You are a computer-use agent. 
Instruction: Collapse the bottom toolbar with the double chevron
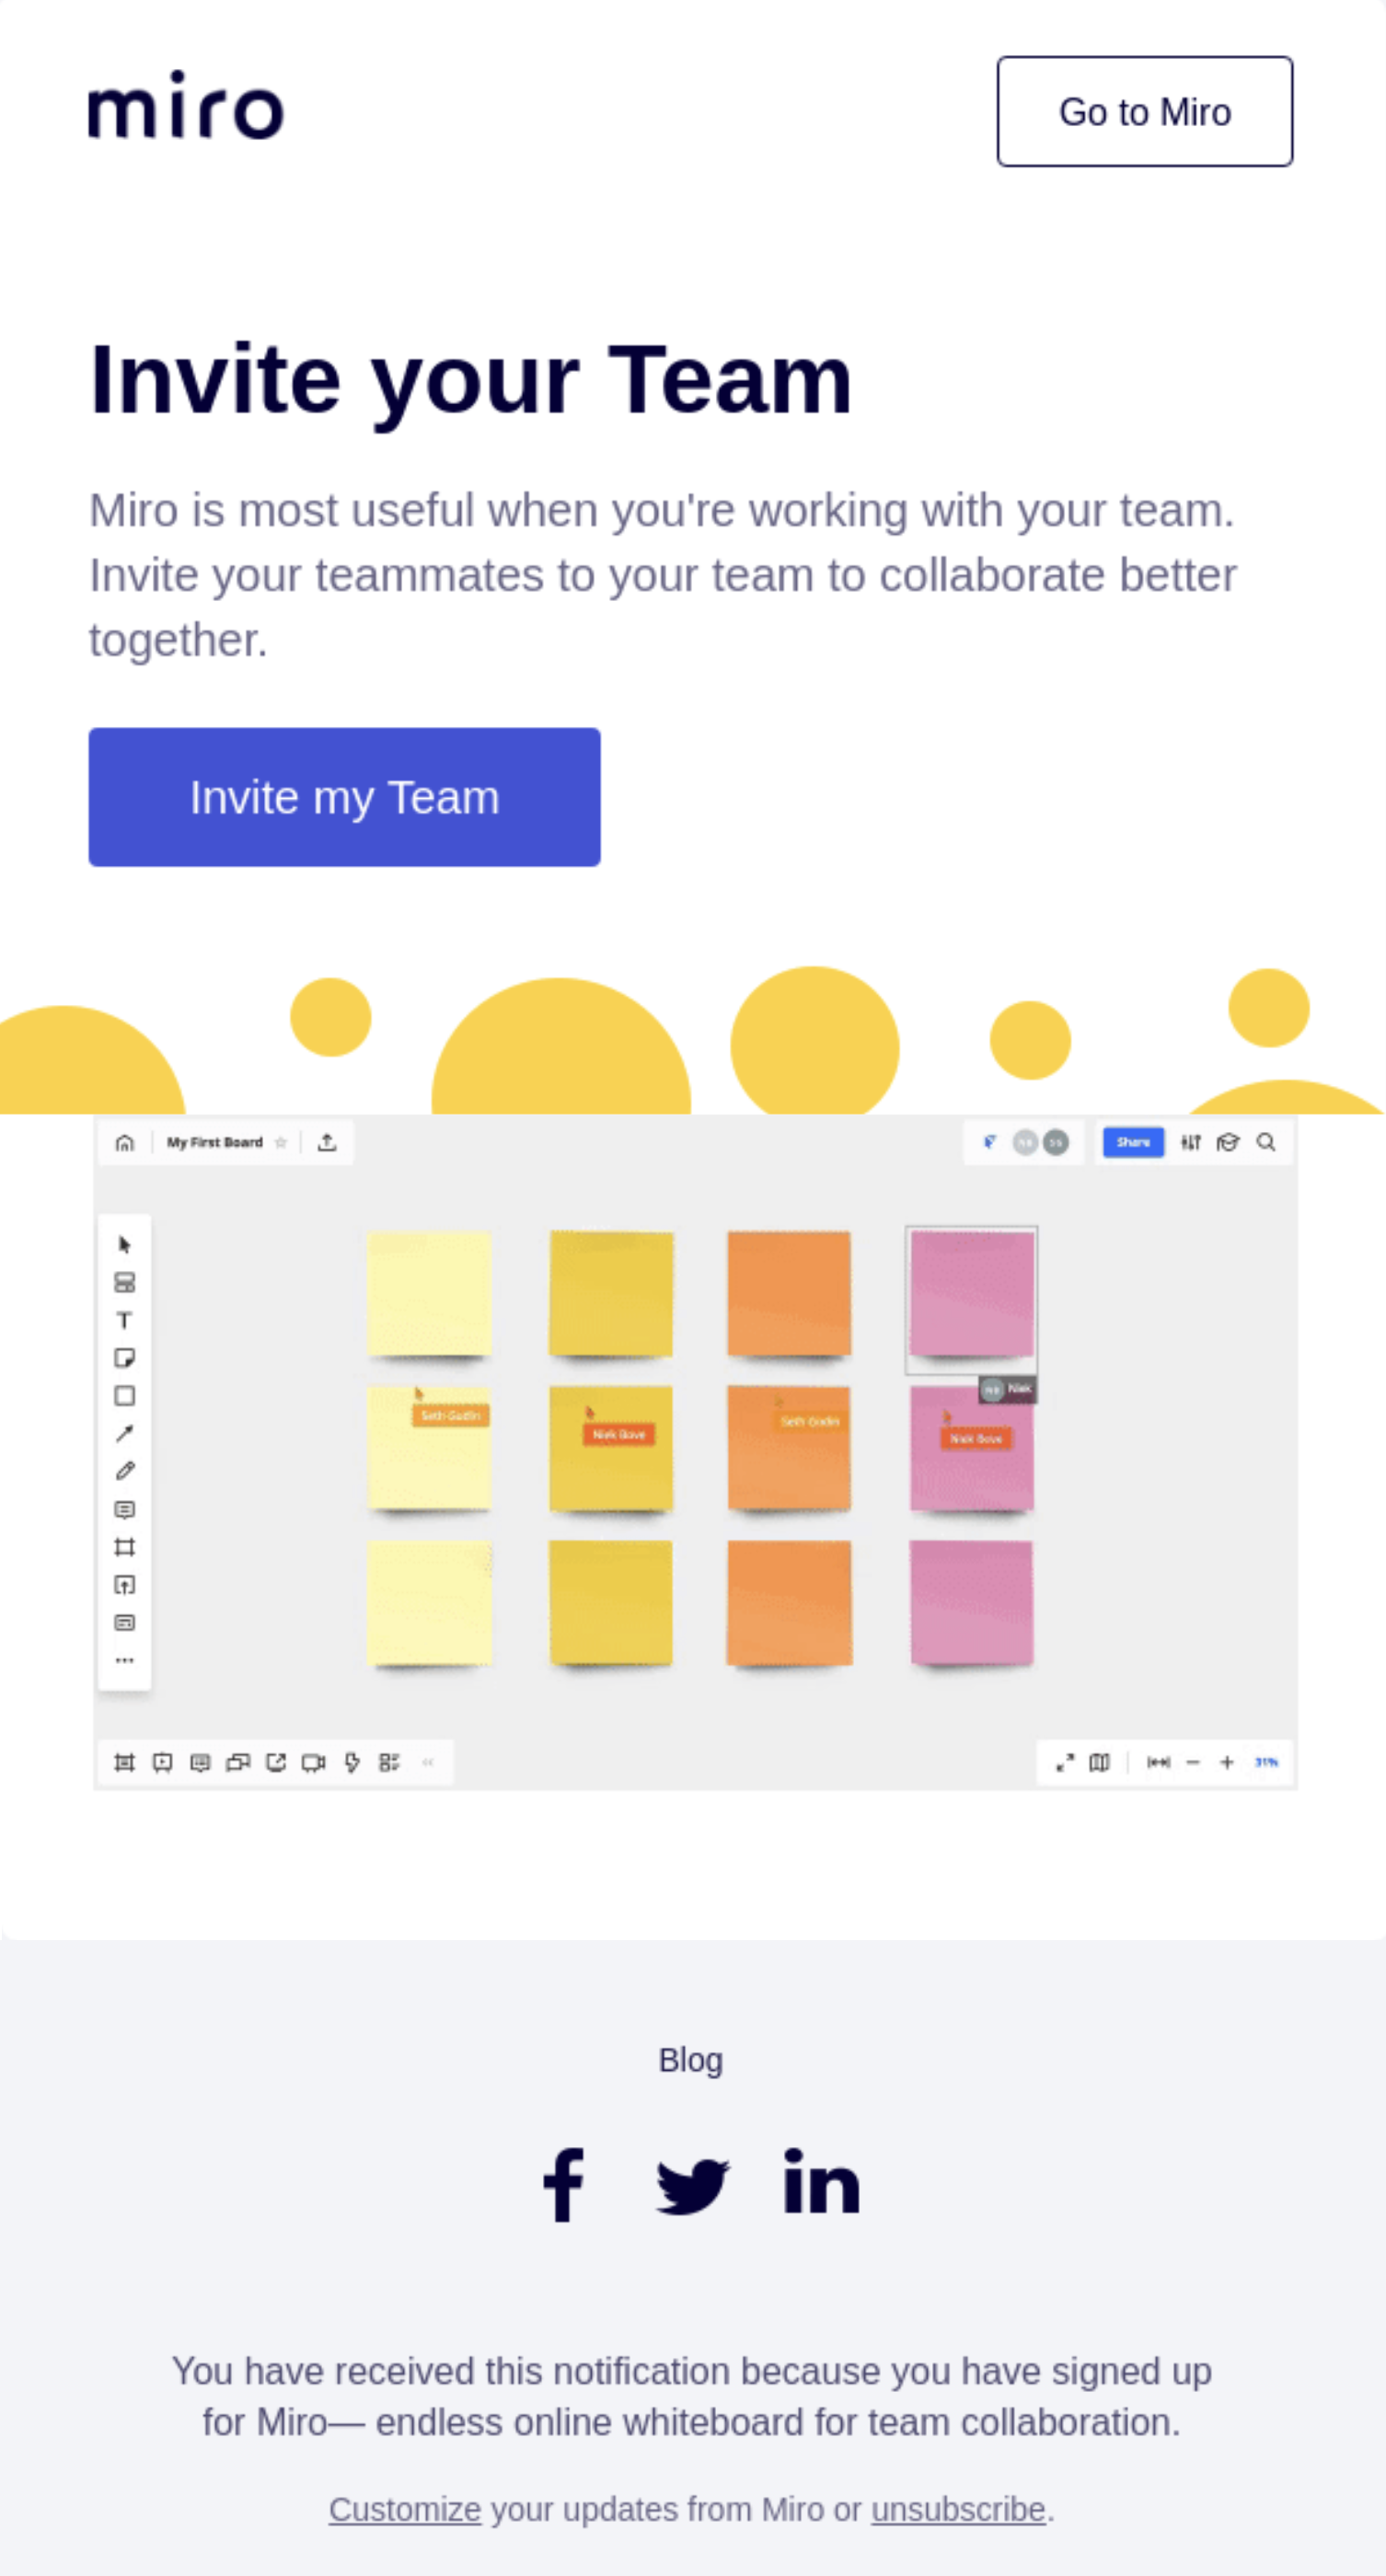[429, 1763]
